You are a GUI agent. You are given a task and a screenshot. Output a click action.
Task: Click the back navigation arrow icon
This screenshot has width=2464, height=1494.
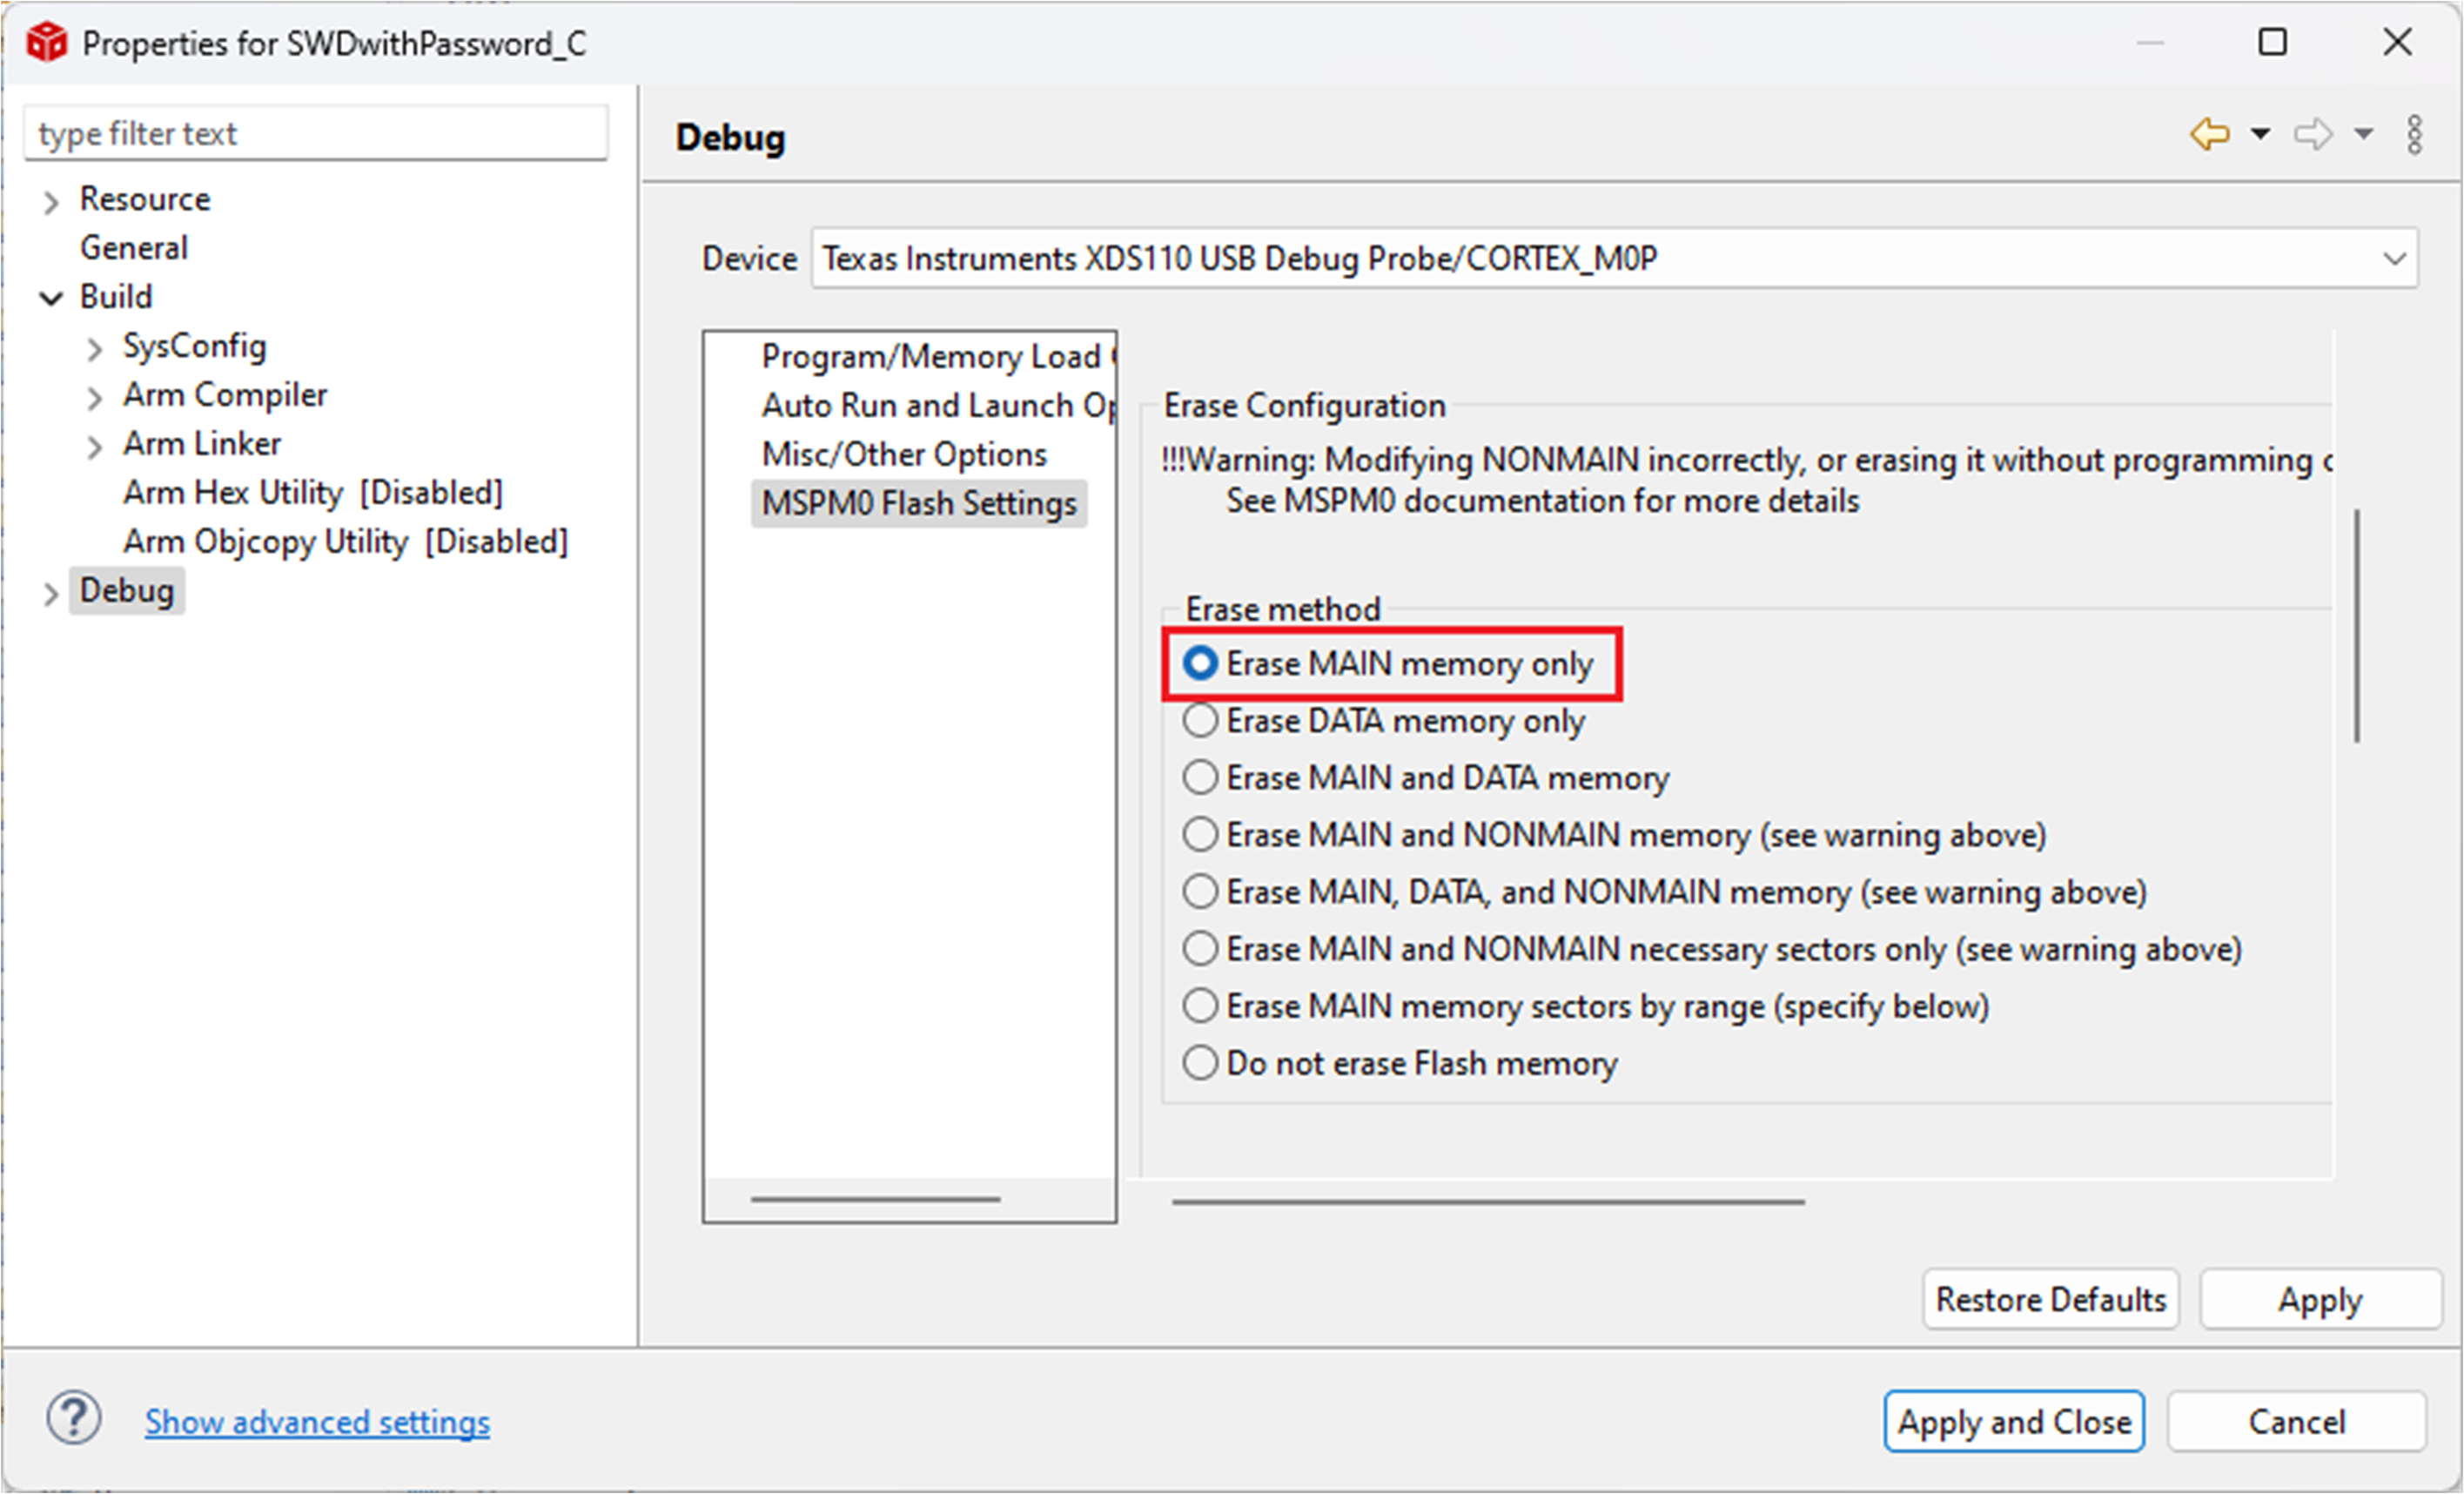[2210, 133]
